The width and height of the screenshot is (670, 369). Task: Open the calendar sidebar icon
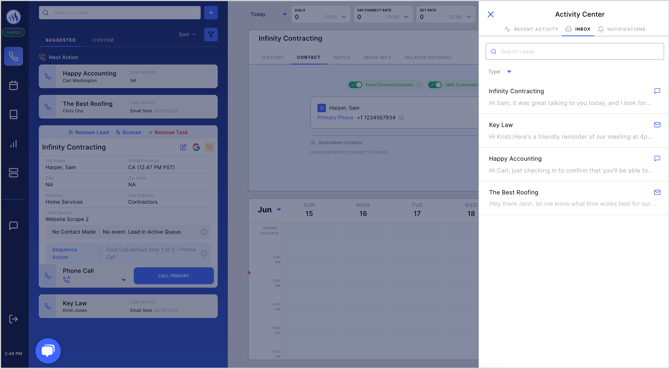click(13, 85)
